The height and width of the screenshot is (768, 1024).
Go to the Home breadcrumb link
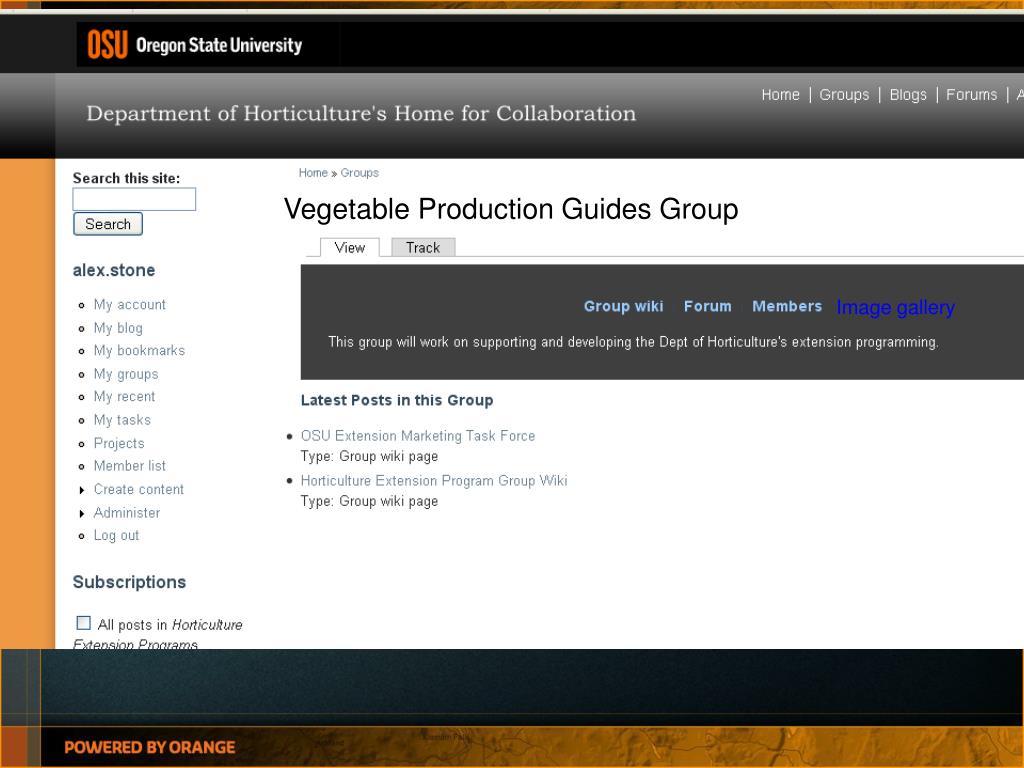[313, 173]
